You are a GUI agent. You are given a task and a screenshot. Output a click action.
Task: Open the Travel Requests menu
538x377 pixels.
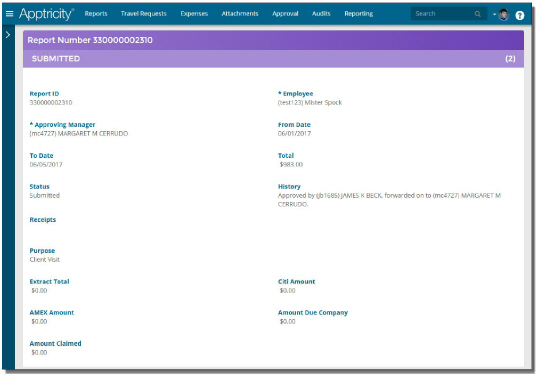(143, 14)
